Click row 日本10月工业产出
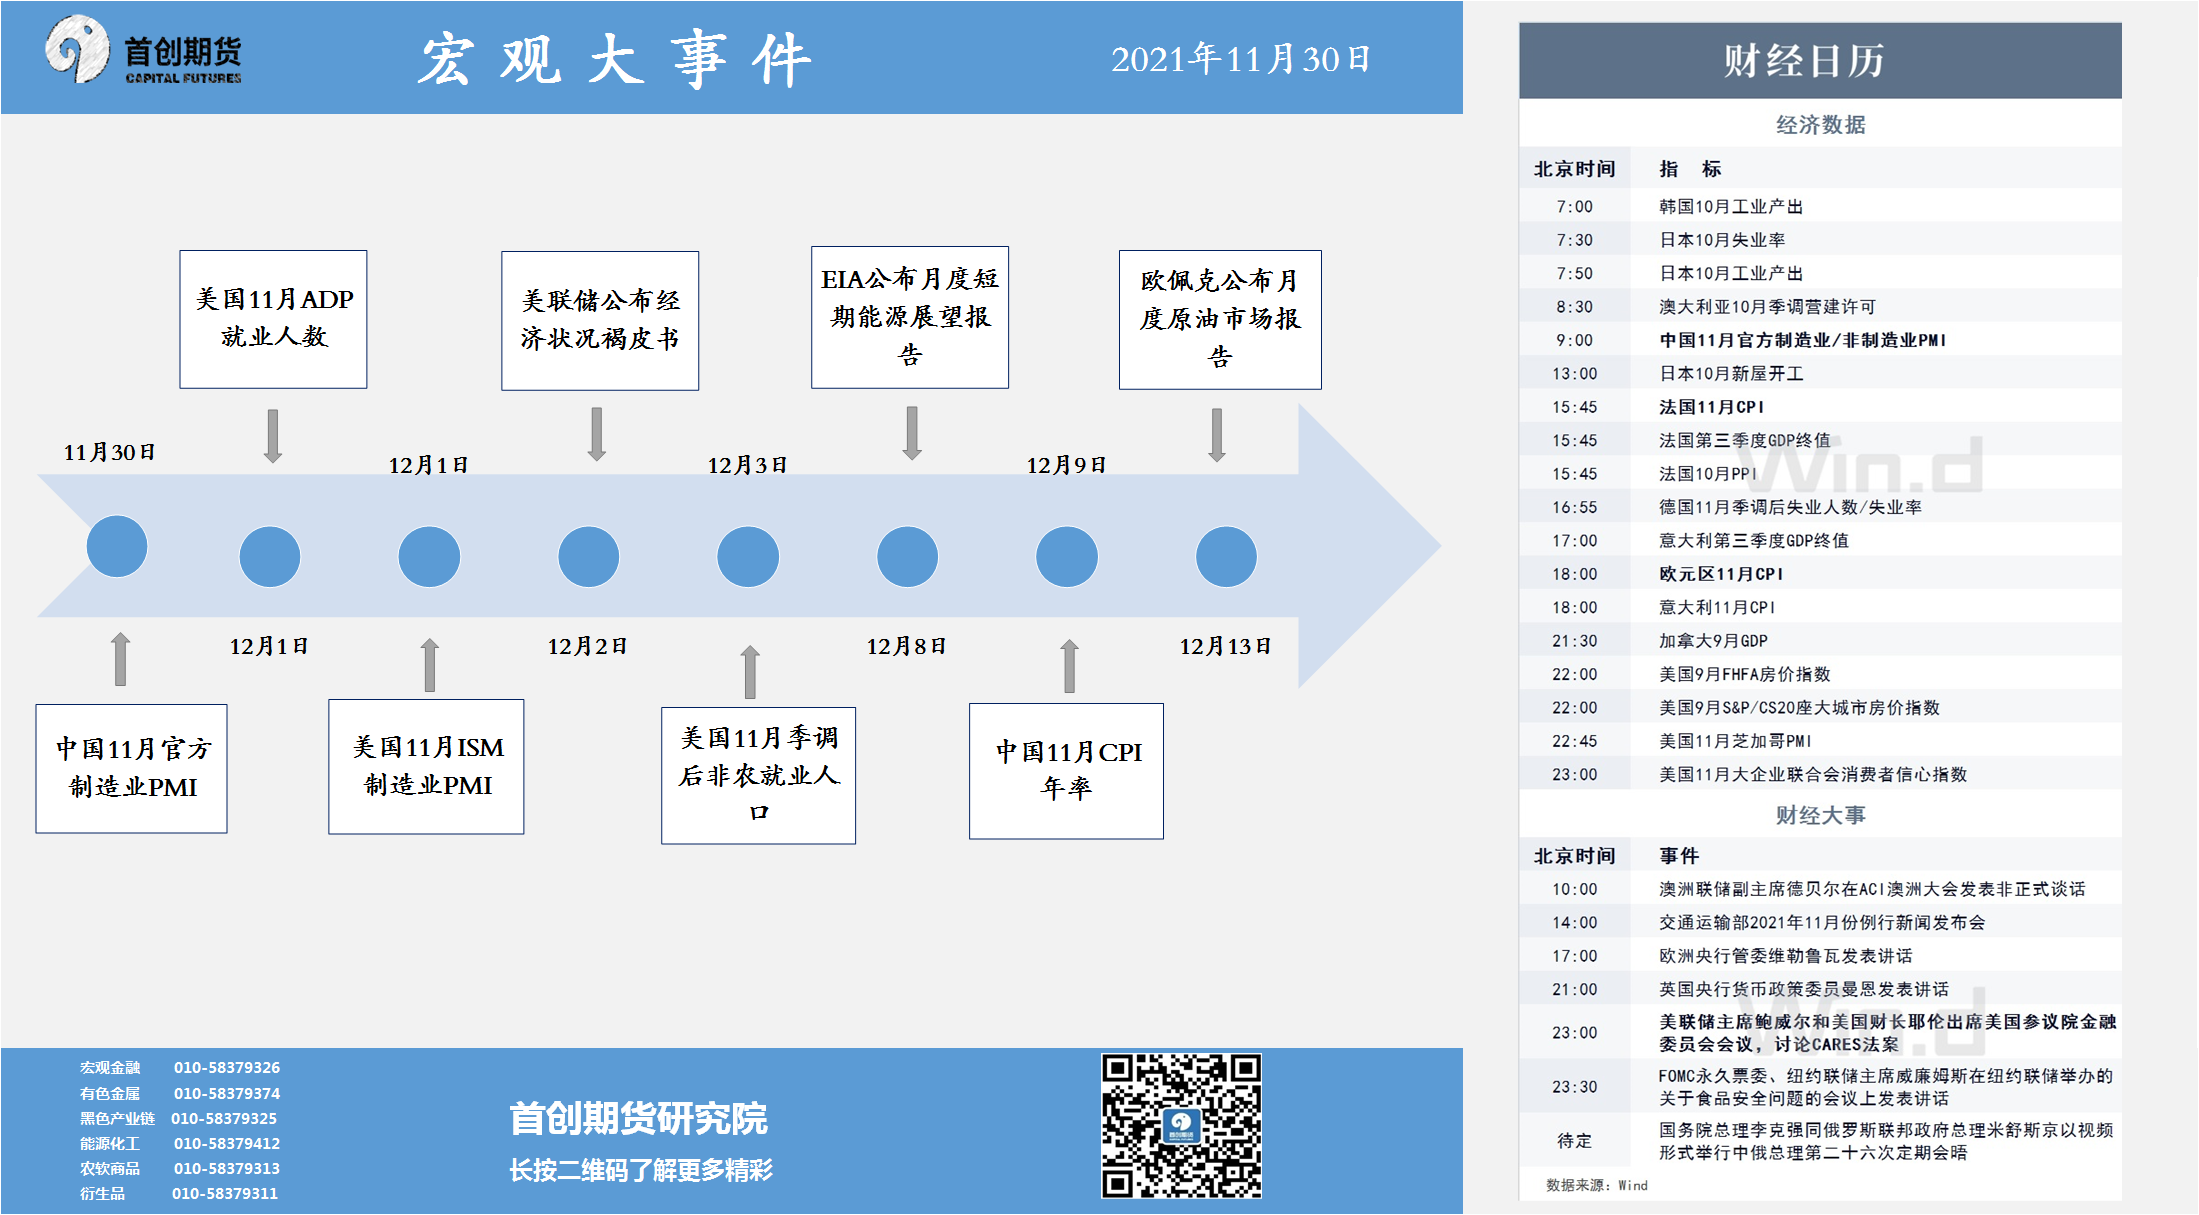The width and height of the screenshot is (2199, 1215). (x=1820, y=273)
